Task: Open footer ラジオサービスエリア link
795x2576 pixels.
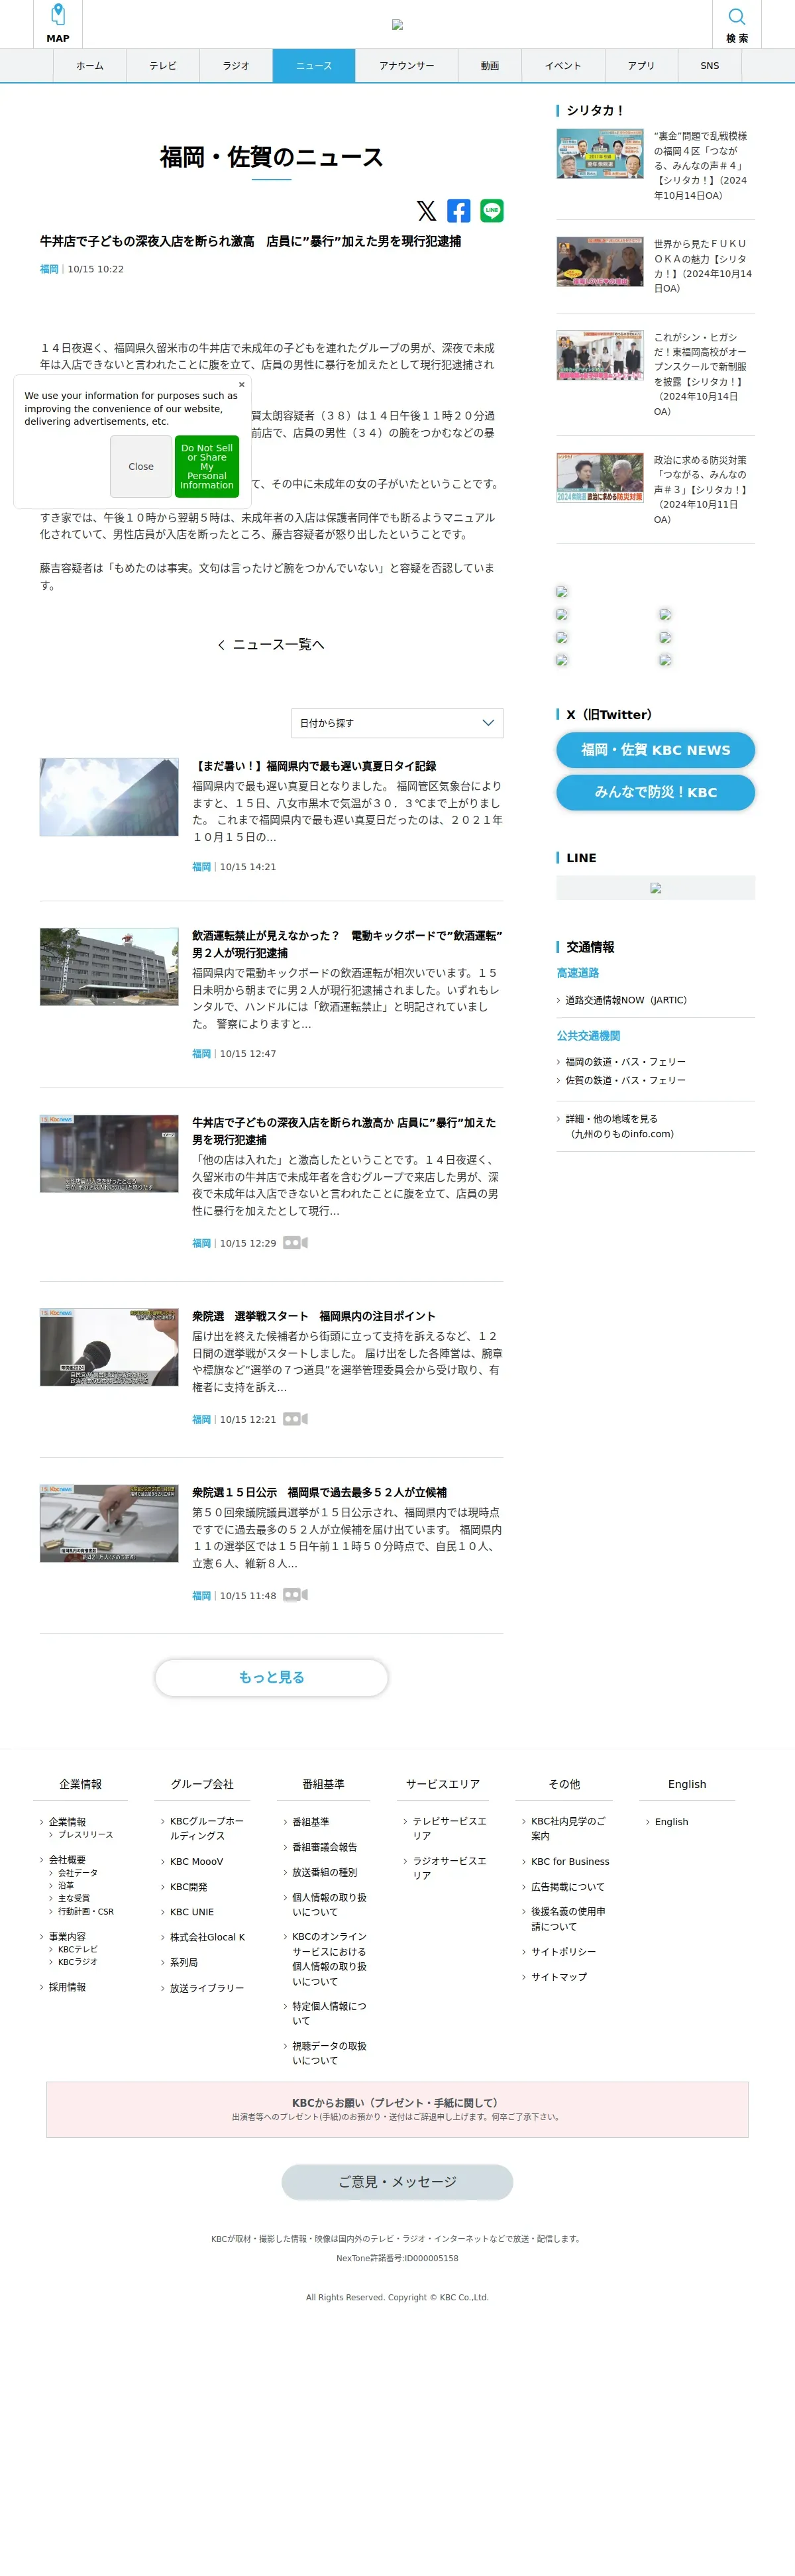Action: 449,1868
